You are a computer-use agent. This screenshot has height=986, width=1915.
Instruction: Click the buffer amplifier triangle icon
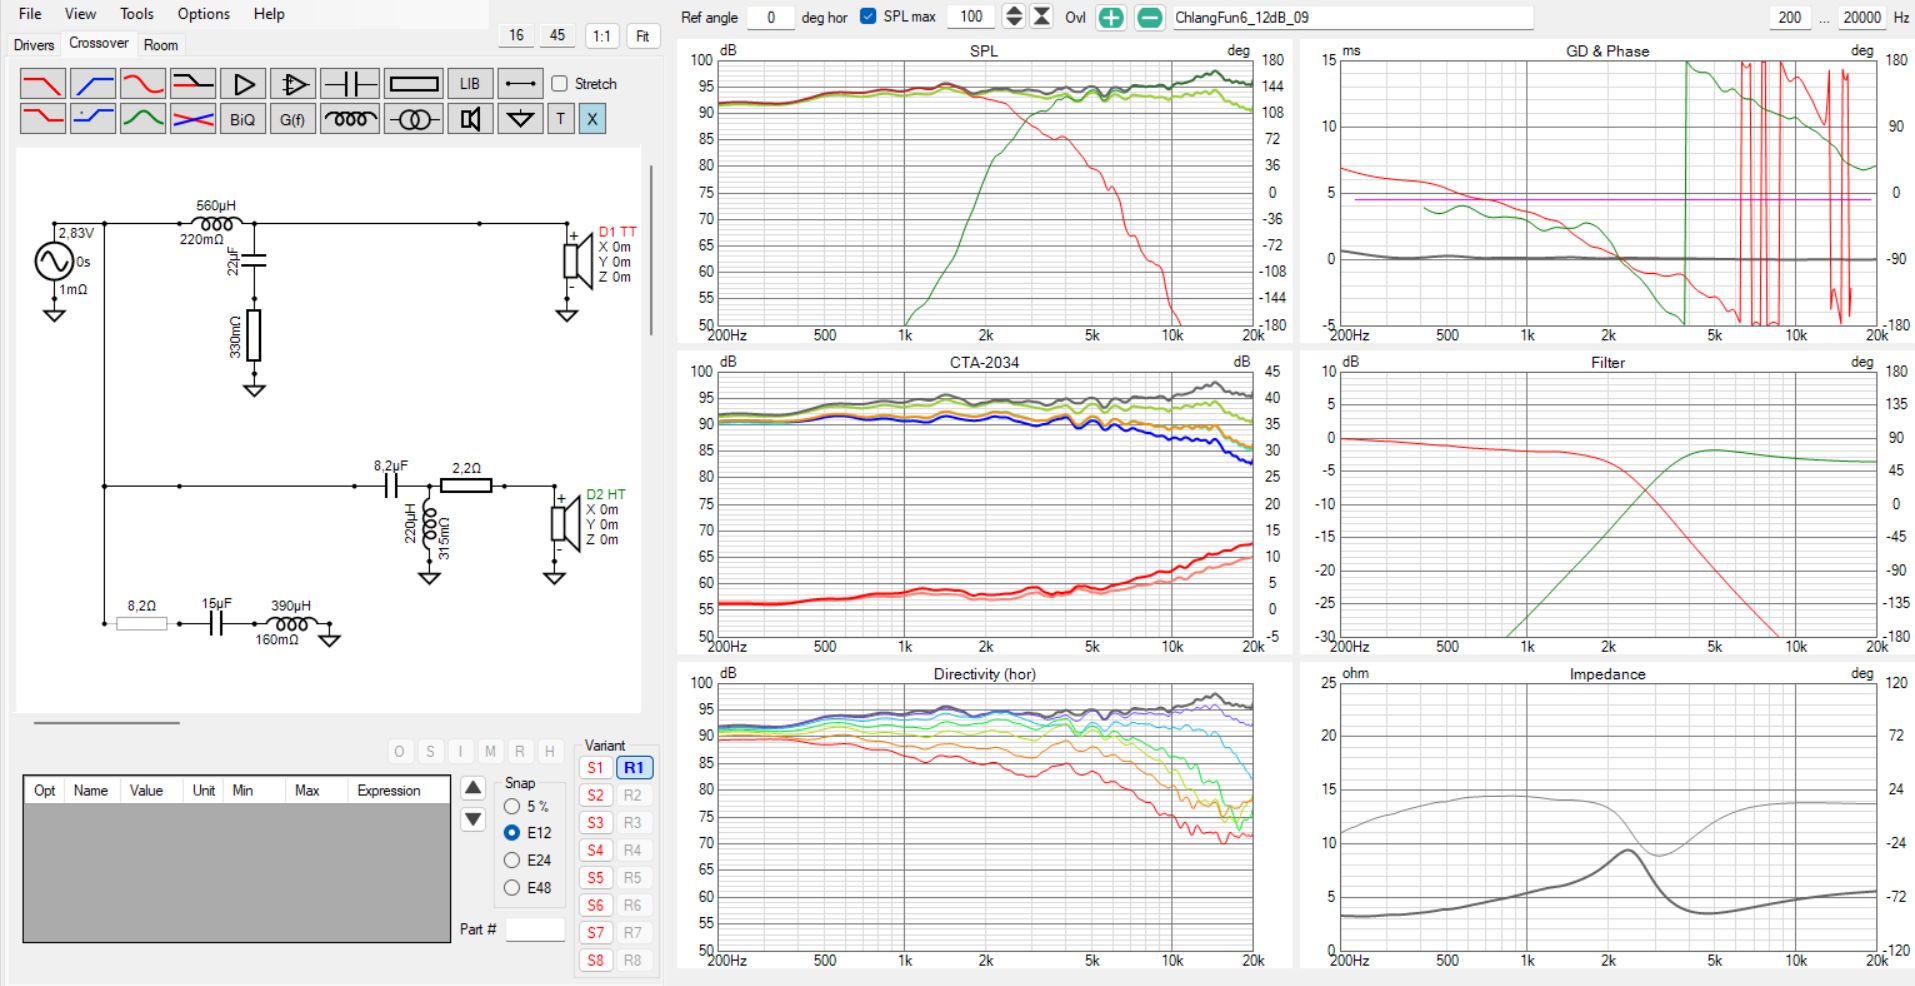(243, 84)
